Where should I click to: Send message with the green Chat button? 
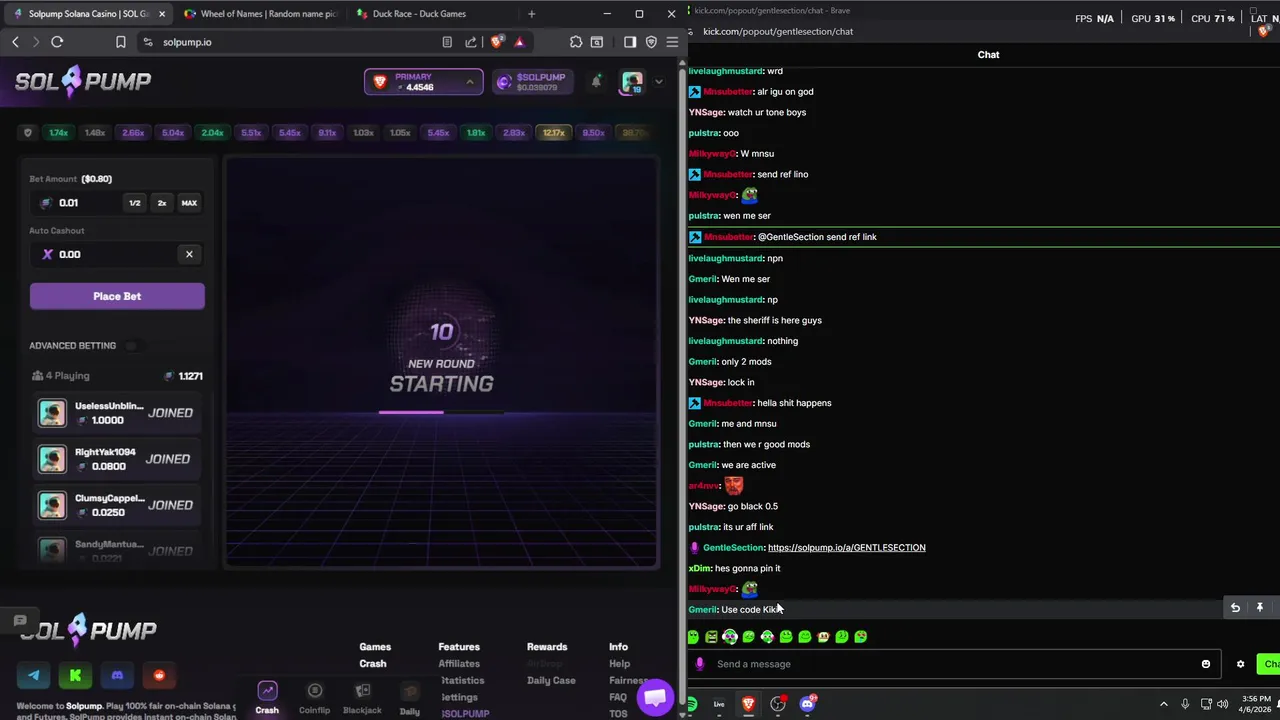click(x=1270, y=664)
